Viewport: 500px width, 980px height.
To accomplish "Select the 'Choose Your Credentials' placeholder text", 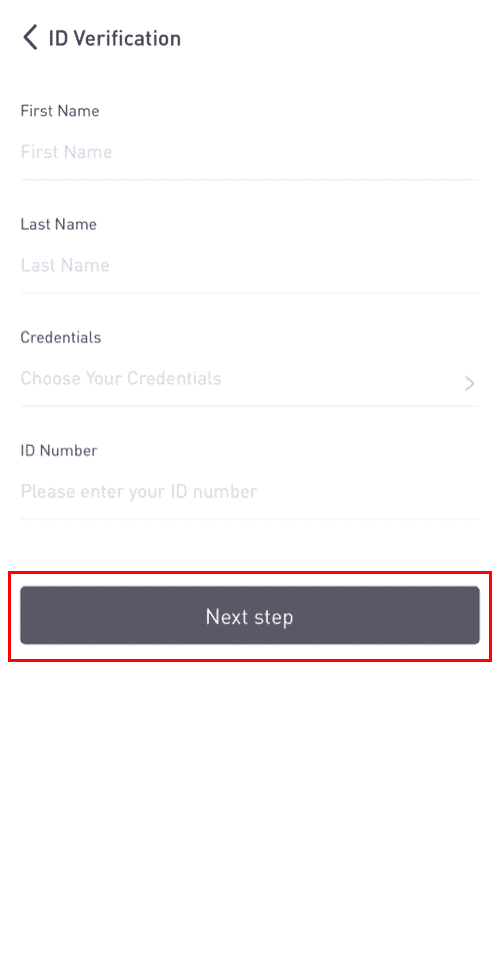I will click(x=121, y=378).
